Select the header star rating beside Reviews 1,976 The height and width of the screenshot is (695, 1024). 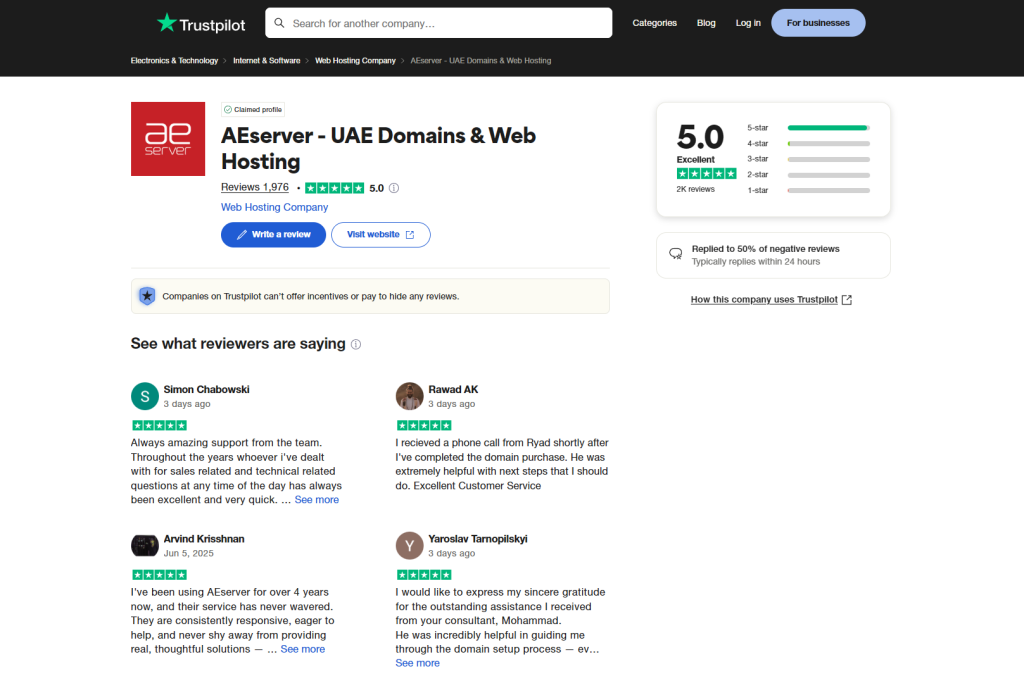pyautogui.click(x=334, y=188)
